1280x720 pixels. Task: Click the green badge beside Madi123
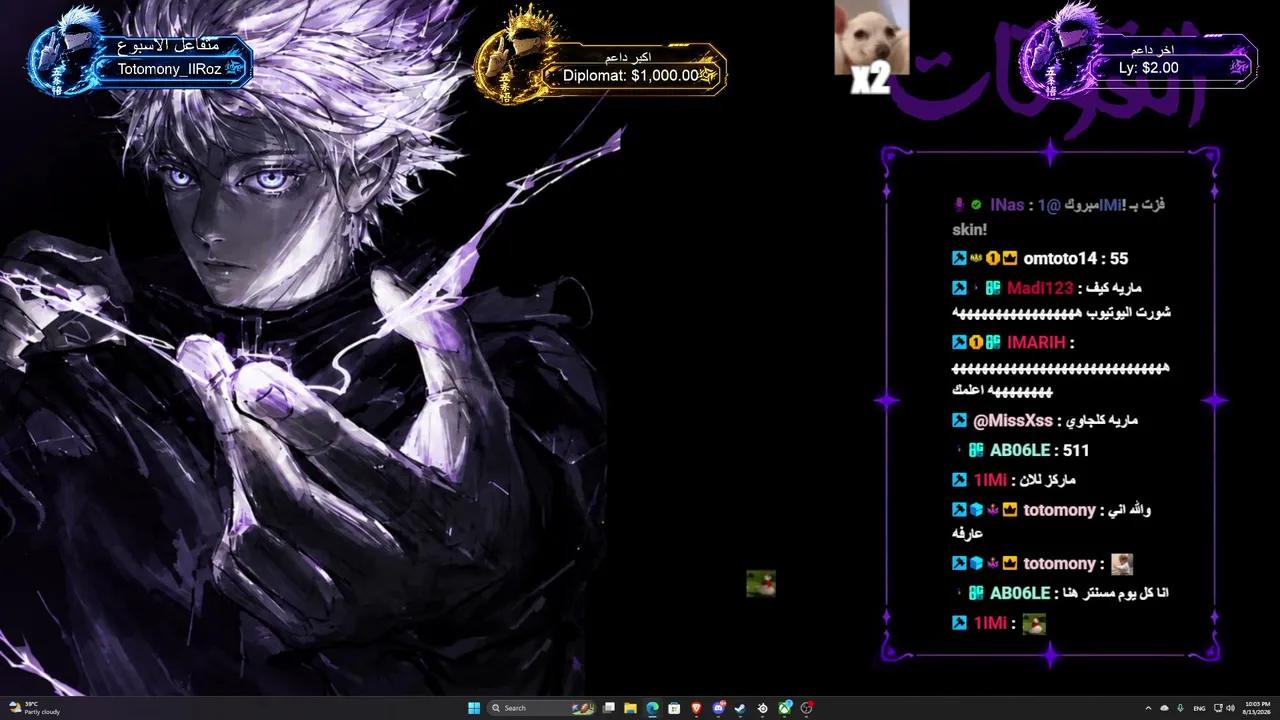pyautogui.click(x=993, y=288)
